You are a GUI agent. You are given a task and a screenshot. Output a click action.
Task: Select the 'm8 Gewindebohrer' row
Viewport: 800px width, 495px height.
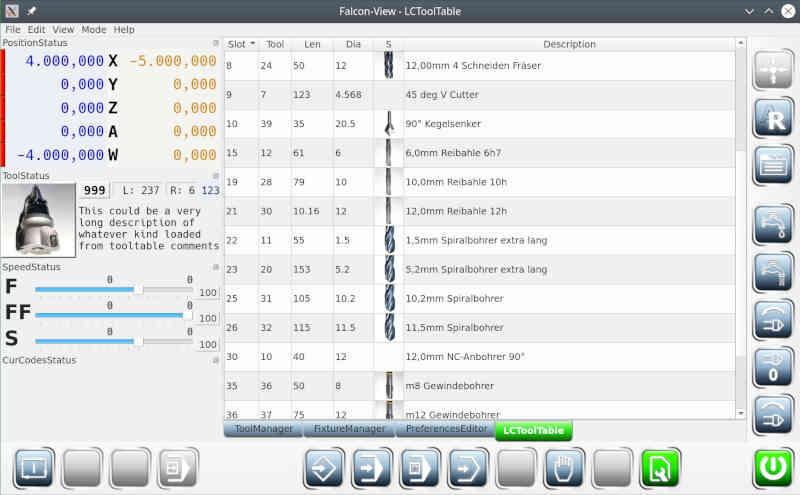480,386
